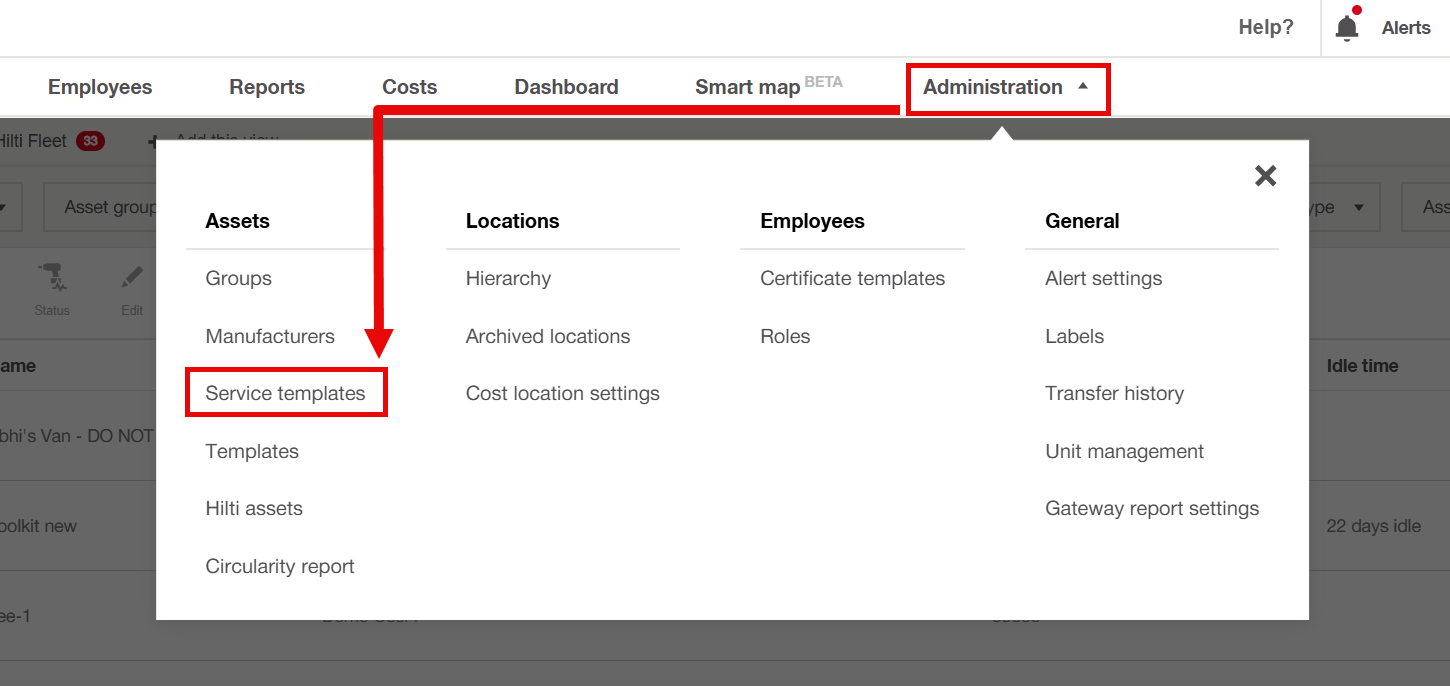Switch to the Reports tab
1450x686 pixels.
(x=267, y=87)
